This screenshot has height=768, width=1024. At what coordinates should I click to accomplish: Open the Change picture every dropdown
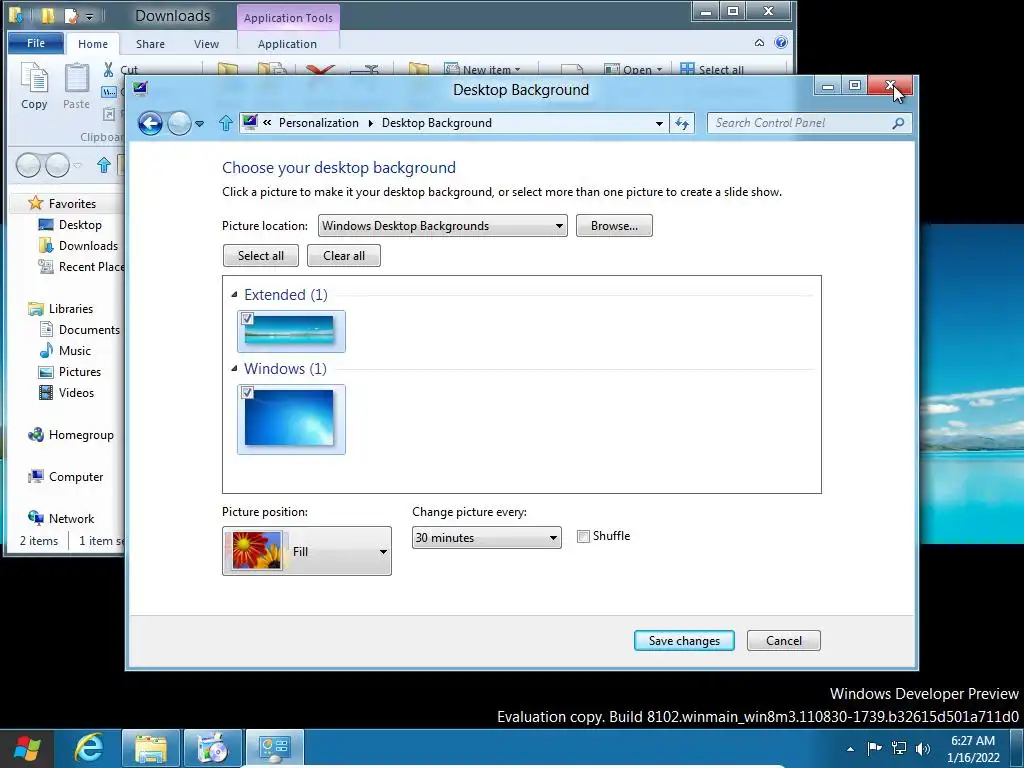point(487,538)
